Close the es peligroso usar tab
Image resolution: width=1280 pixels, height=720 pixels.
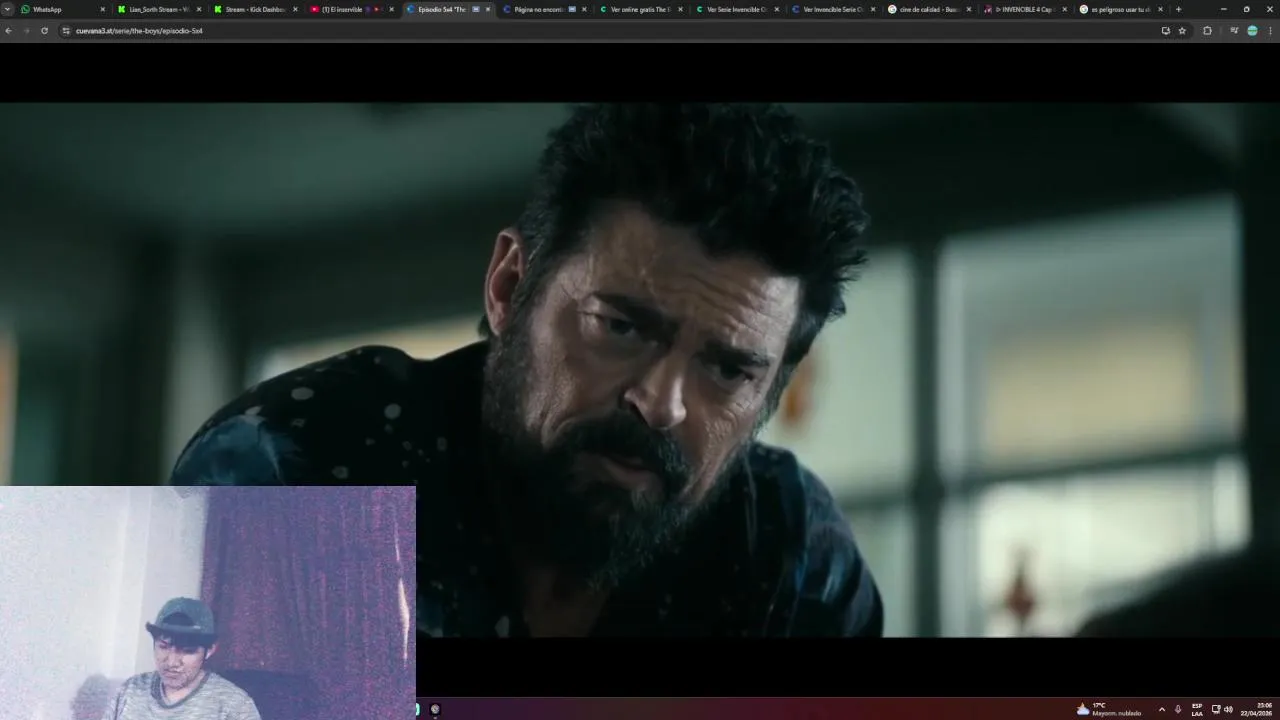point(1160,9)
